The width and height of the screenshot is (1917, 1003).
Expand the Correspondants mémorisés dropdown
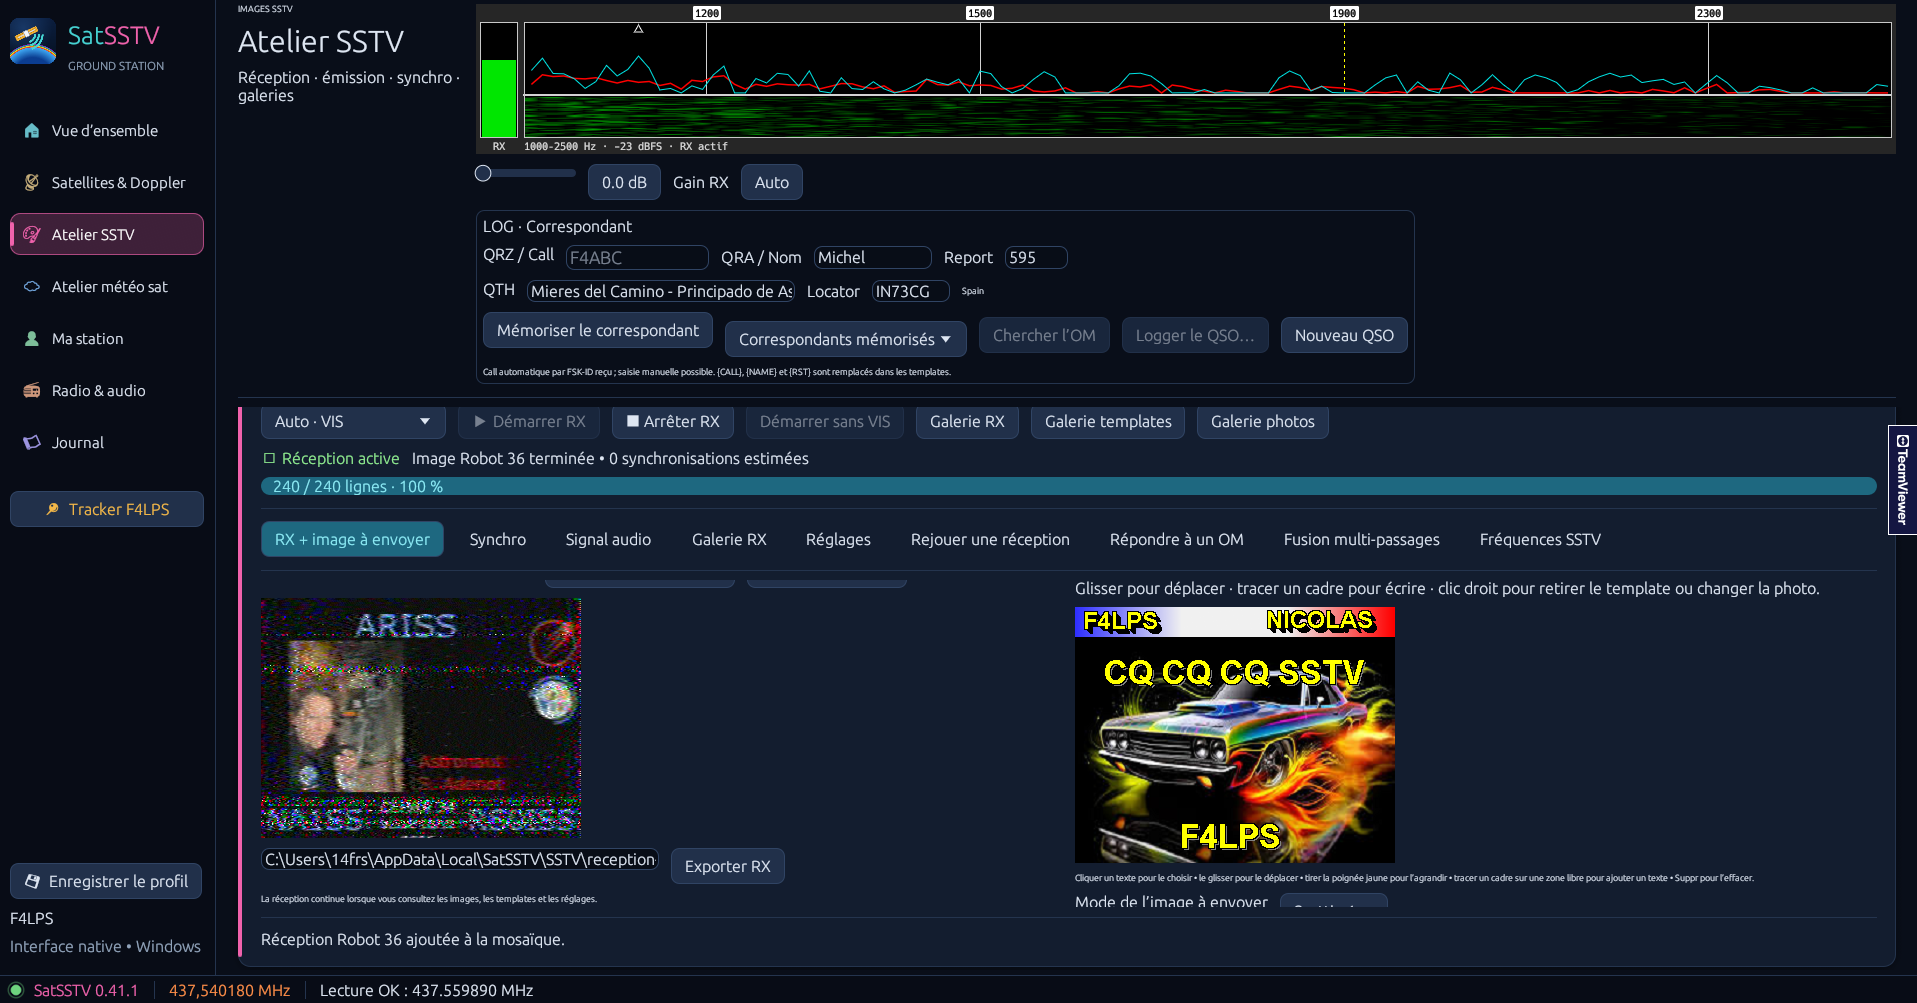[845, 339]
